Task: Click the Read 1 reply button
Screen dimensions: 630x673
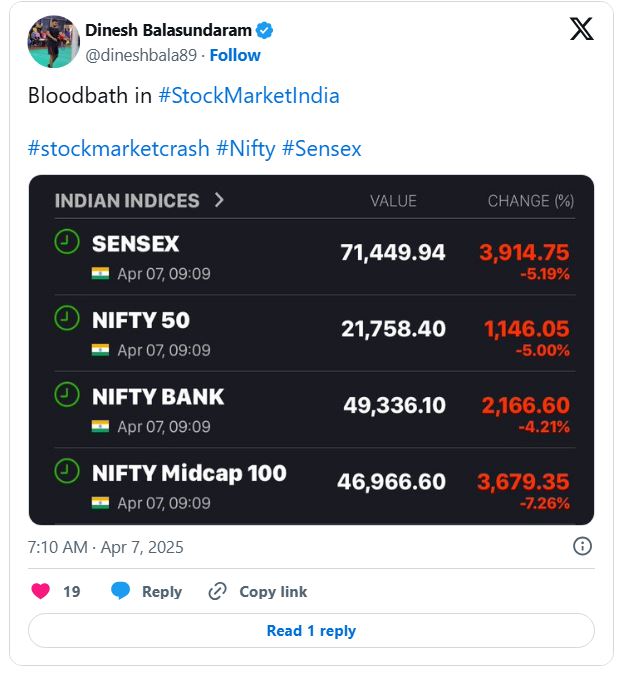Action: click(311, 631)
